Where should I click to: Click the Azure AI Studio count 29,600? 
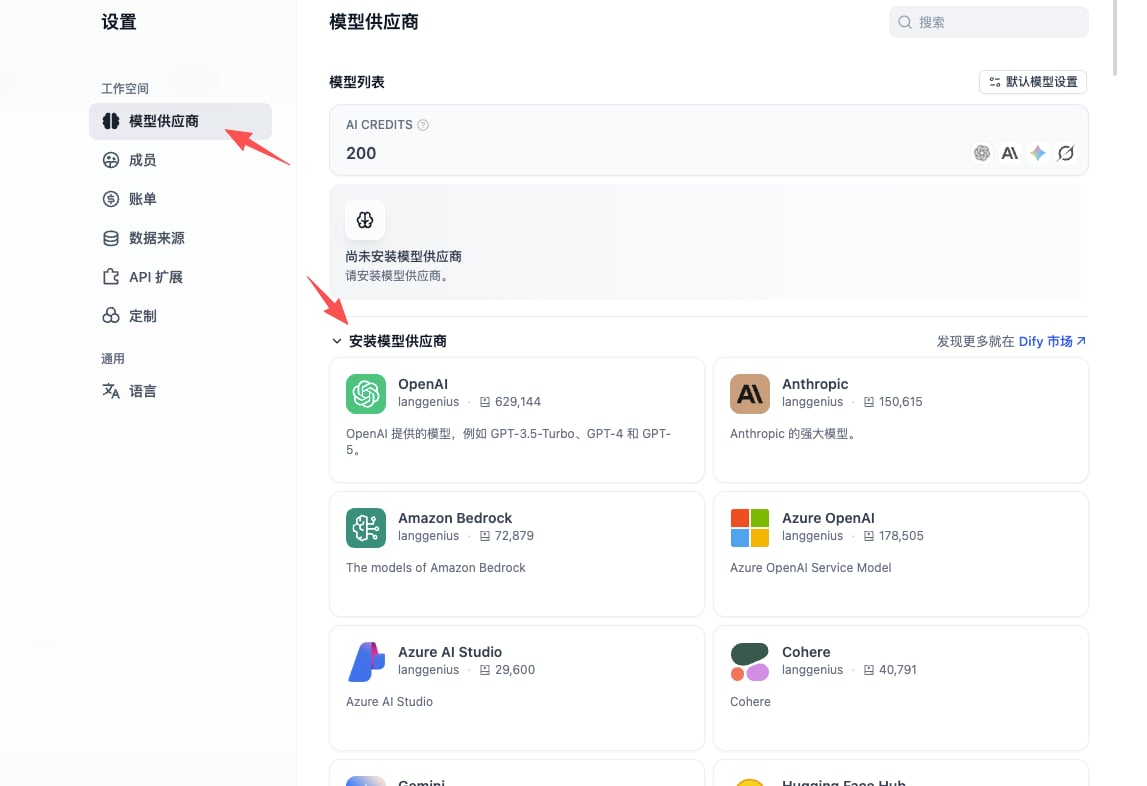514,670
